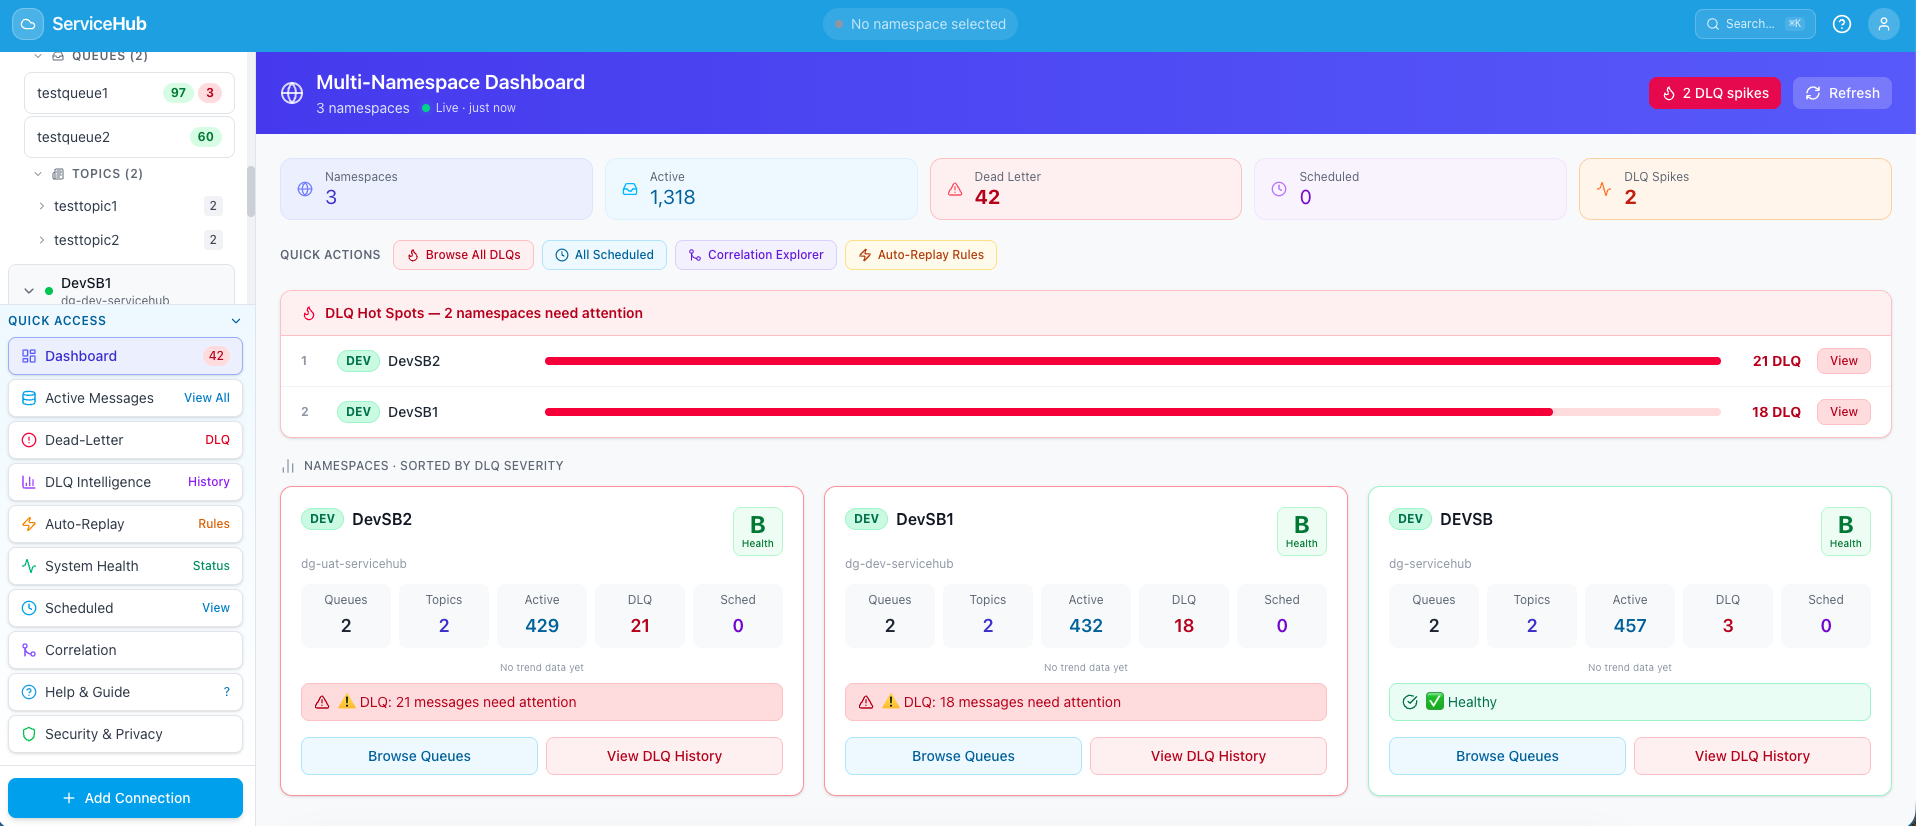Viewport: 1916px width, 826px height.
Task: Click Browse Queues on the DevSB1 card
Action: pyautogui.click(x=963, y=756)
